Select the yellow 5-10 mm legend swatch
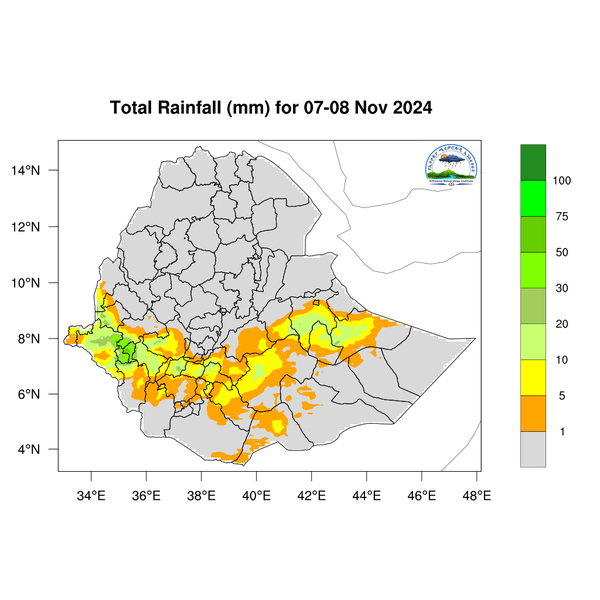 (533, 378)
